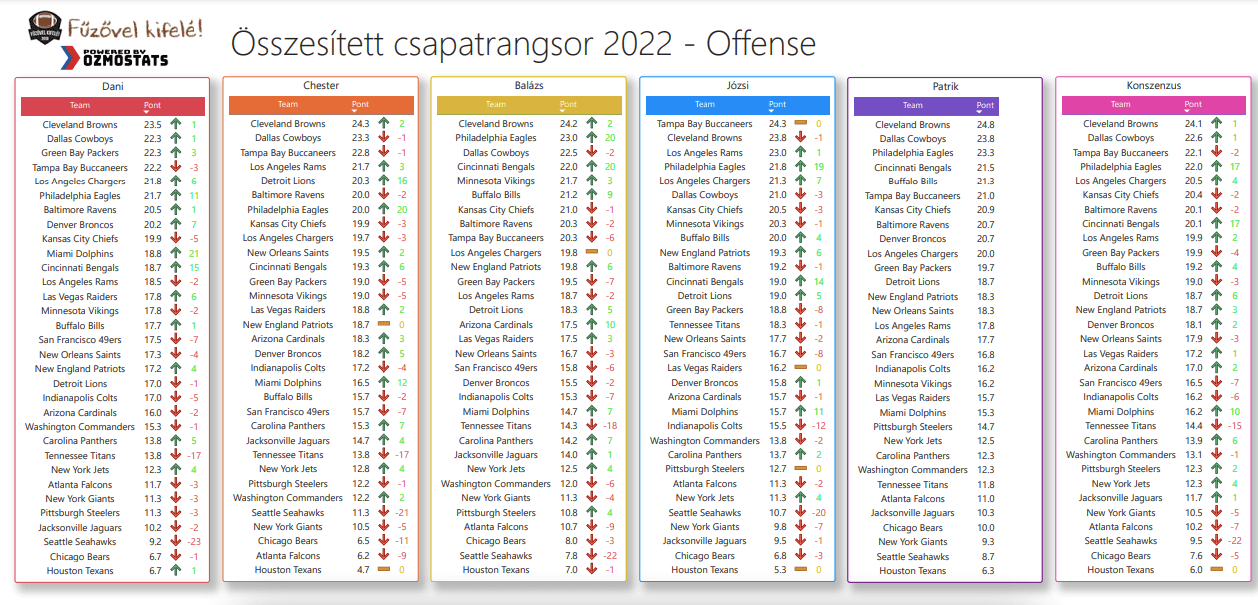Image resolution: width=1258 pixels, height=605 pixels.
Task: Click the Powered by Ozmostats logo
Action: coord(124,59)
